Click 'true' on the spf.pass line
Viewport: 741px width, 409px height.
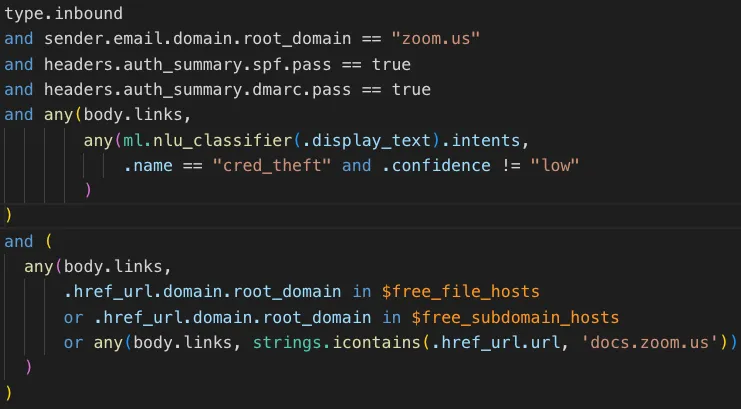coord(391,64)
